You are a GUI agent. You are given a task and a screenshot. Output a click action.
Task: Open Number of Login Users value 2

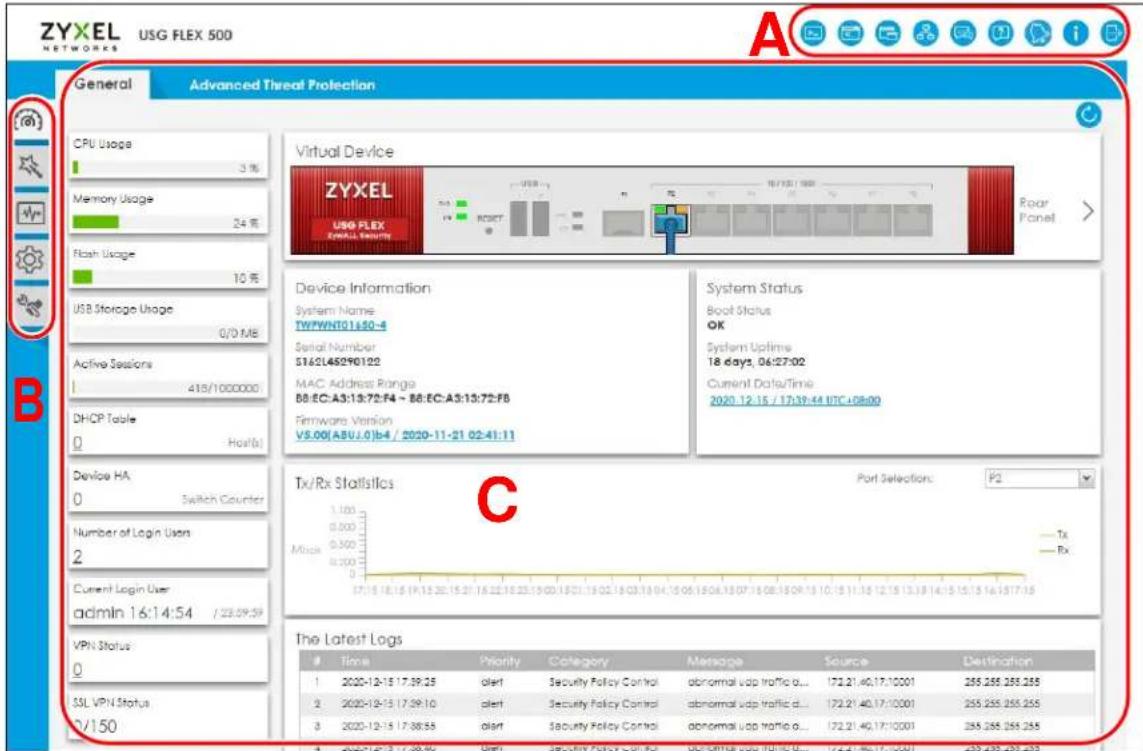tap(78, 557)
